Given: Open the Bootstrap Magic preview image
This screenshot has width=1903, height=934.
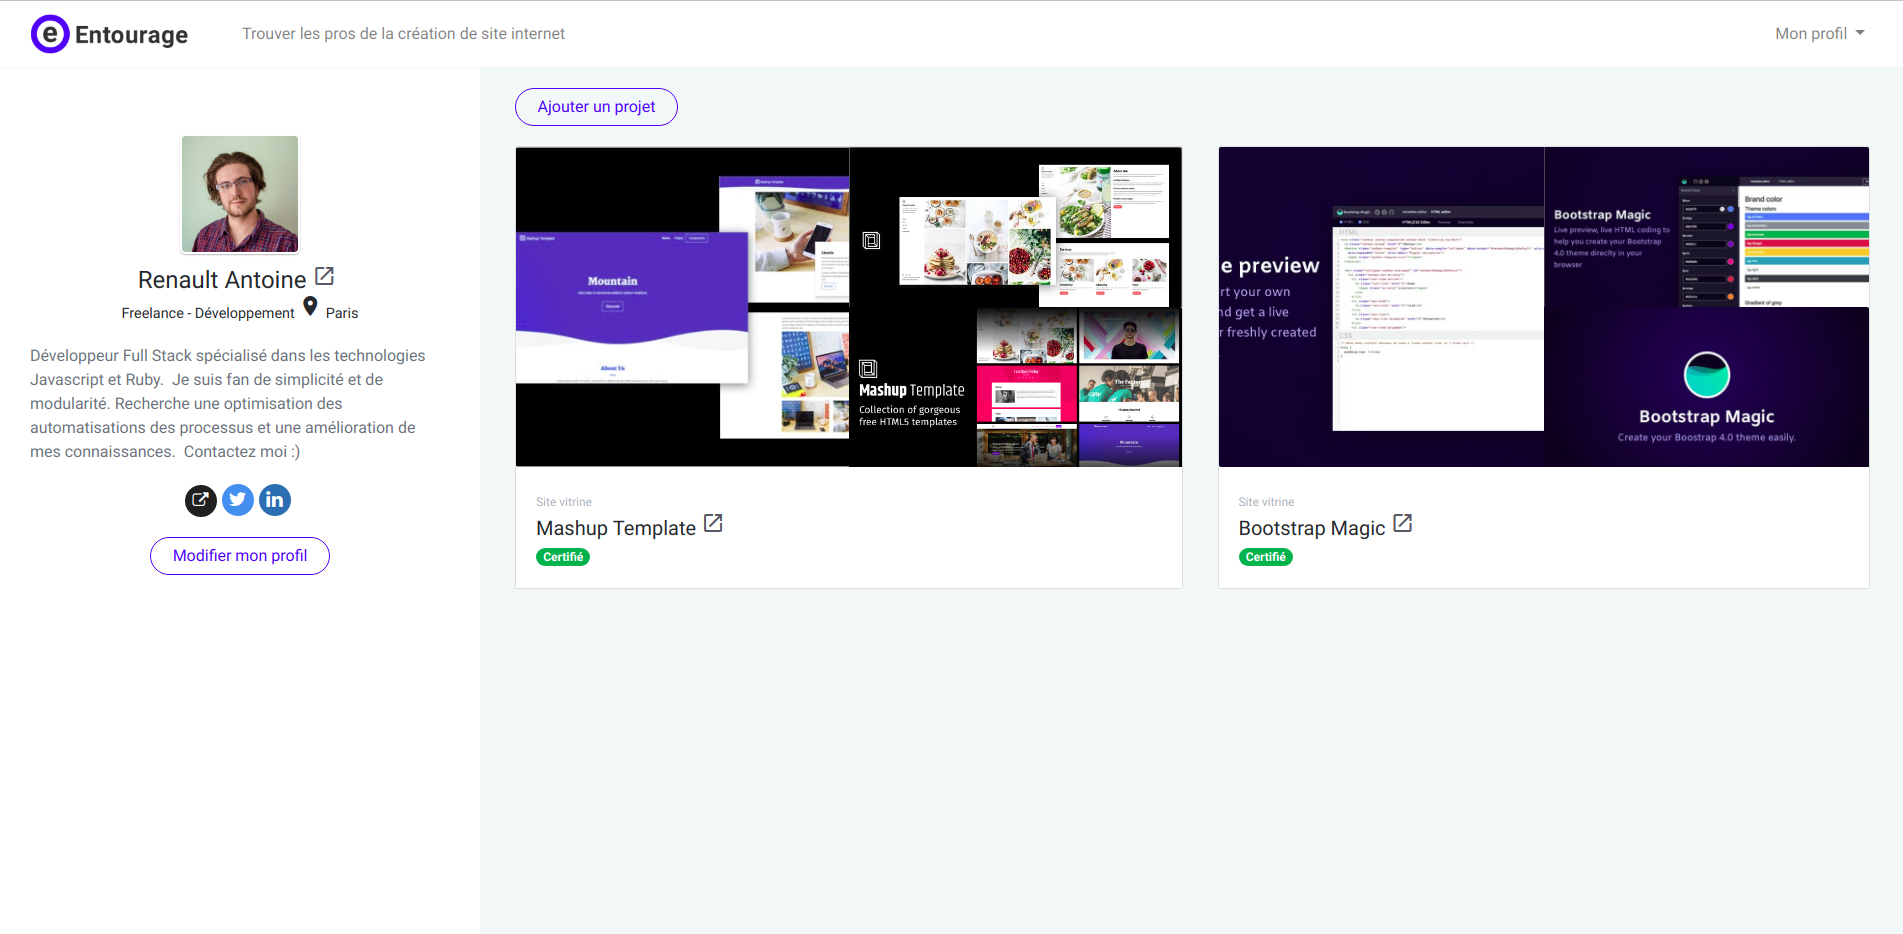Looking at the screenshot, I should (x=1544, y=307).
